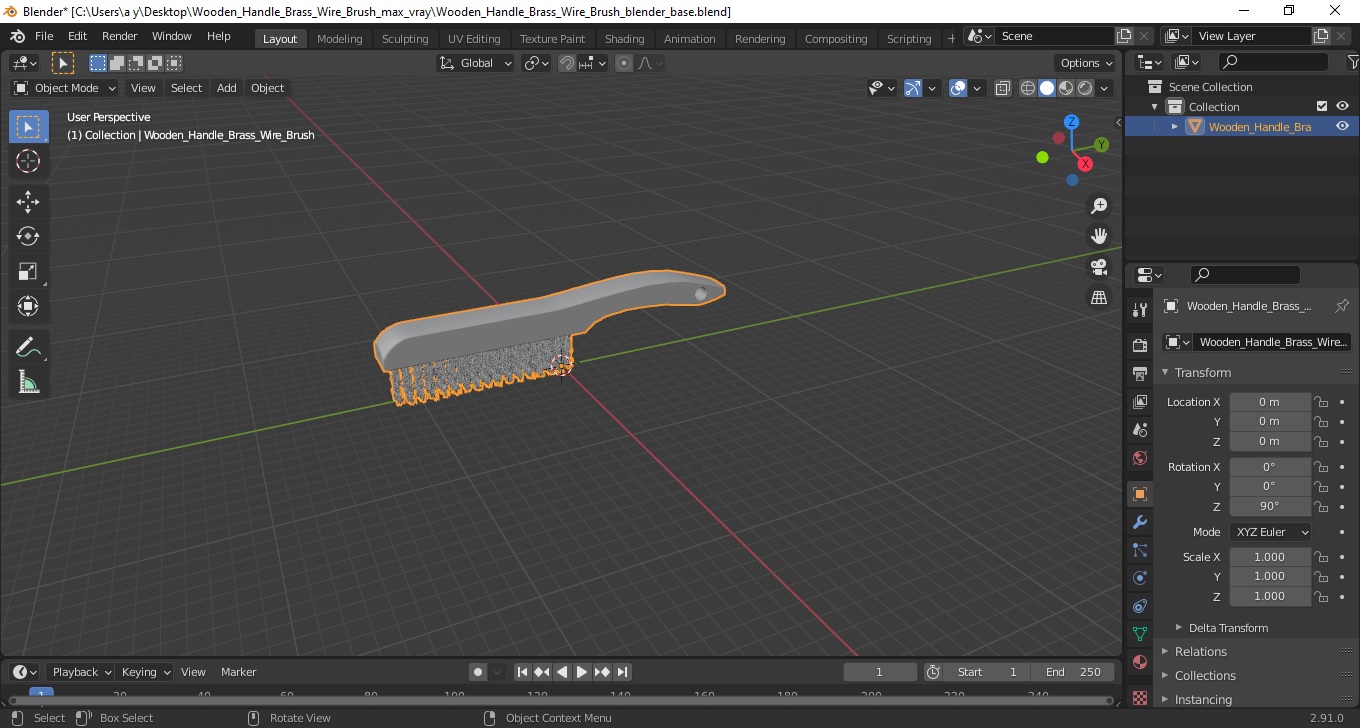Open the Object Constraints properties tab

pos(1140,606)
